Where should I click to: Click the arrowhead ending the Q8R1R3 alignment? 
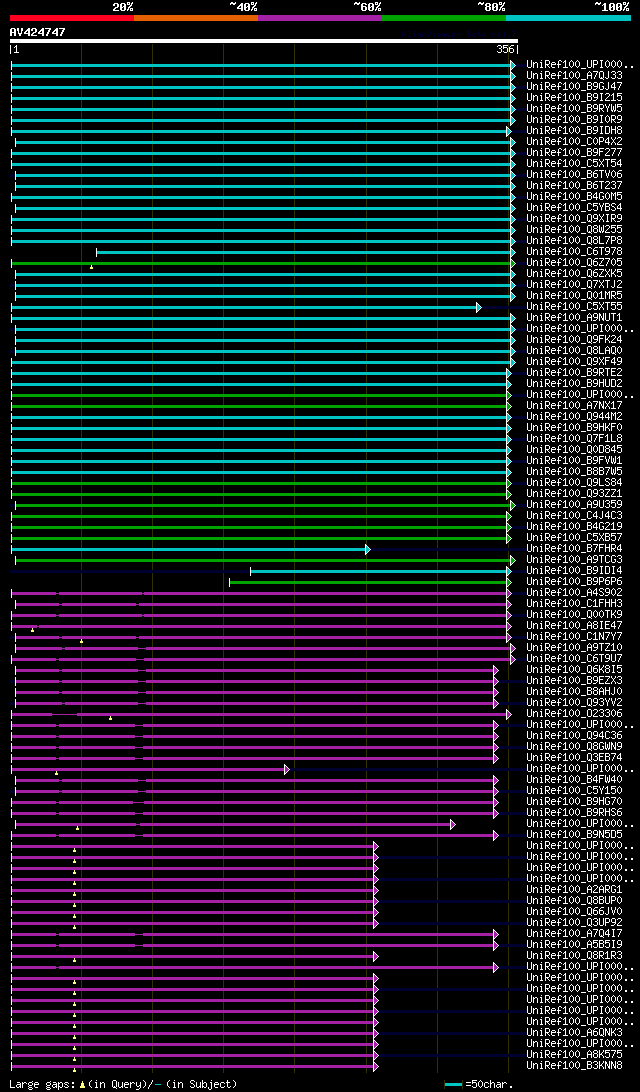[376, 957]
